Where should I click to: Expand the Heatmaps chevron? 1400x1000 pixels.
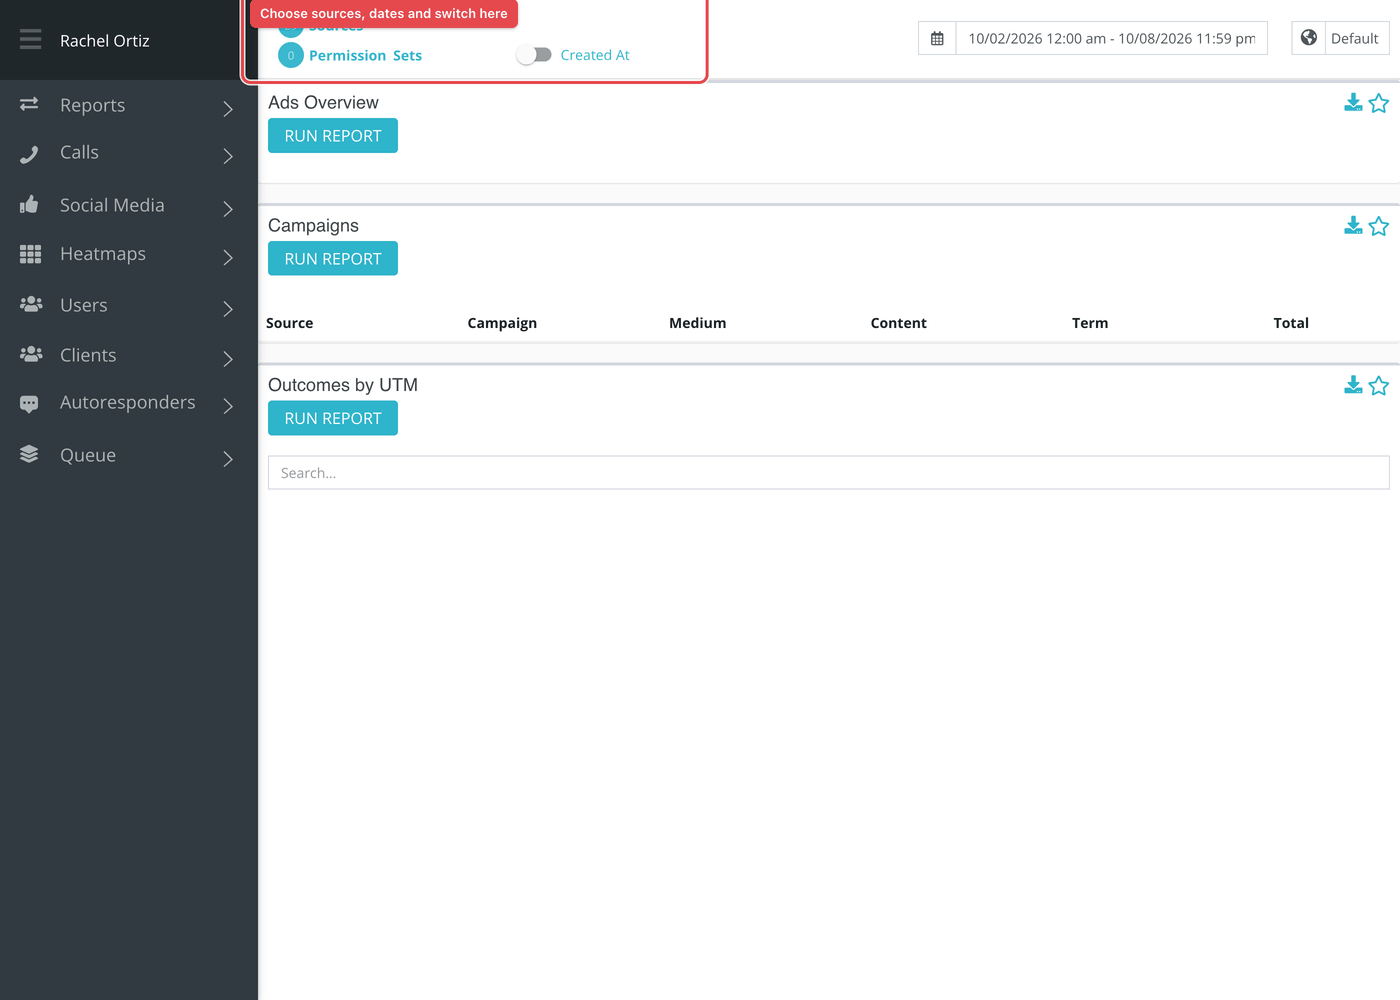pyautogui.click(x=228, y=257)
